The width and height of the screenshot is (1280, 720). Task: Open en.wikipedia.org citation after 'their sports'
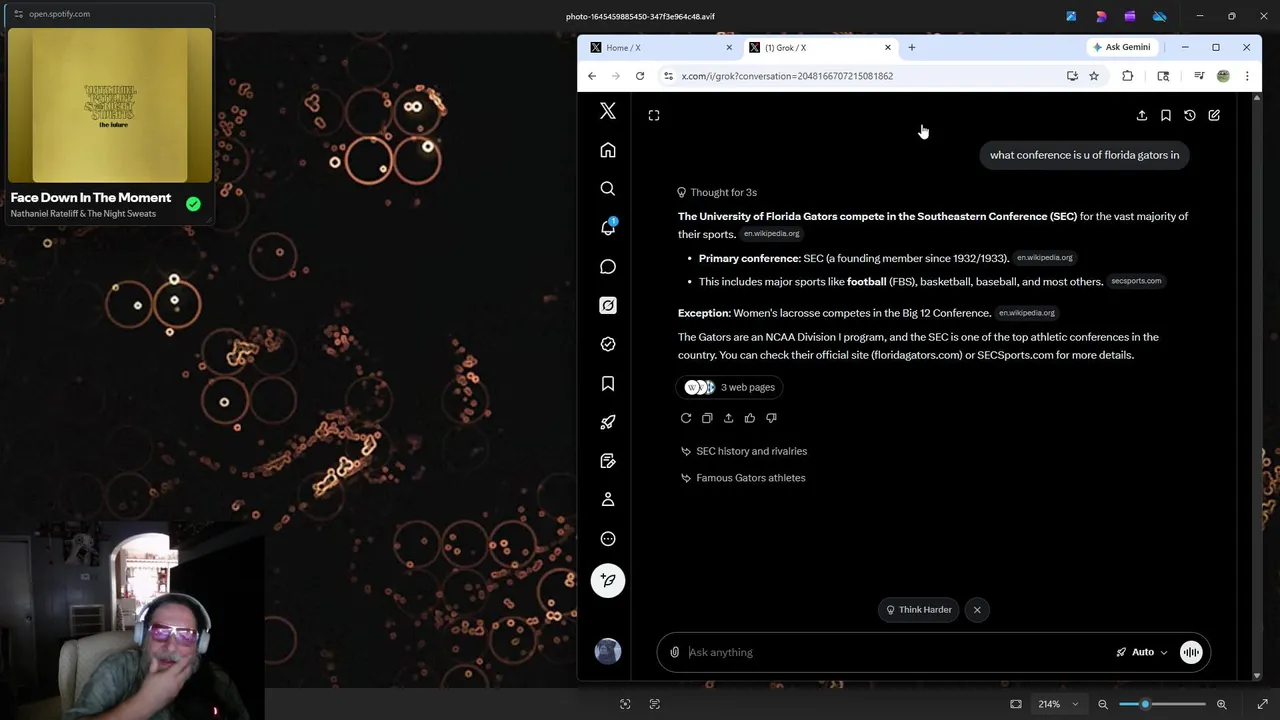pos(771,234)
